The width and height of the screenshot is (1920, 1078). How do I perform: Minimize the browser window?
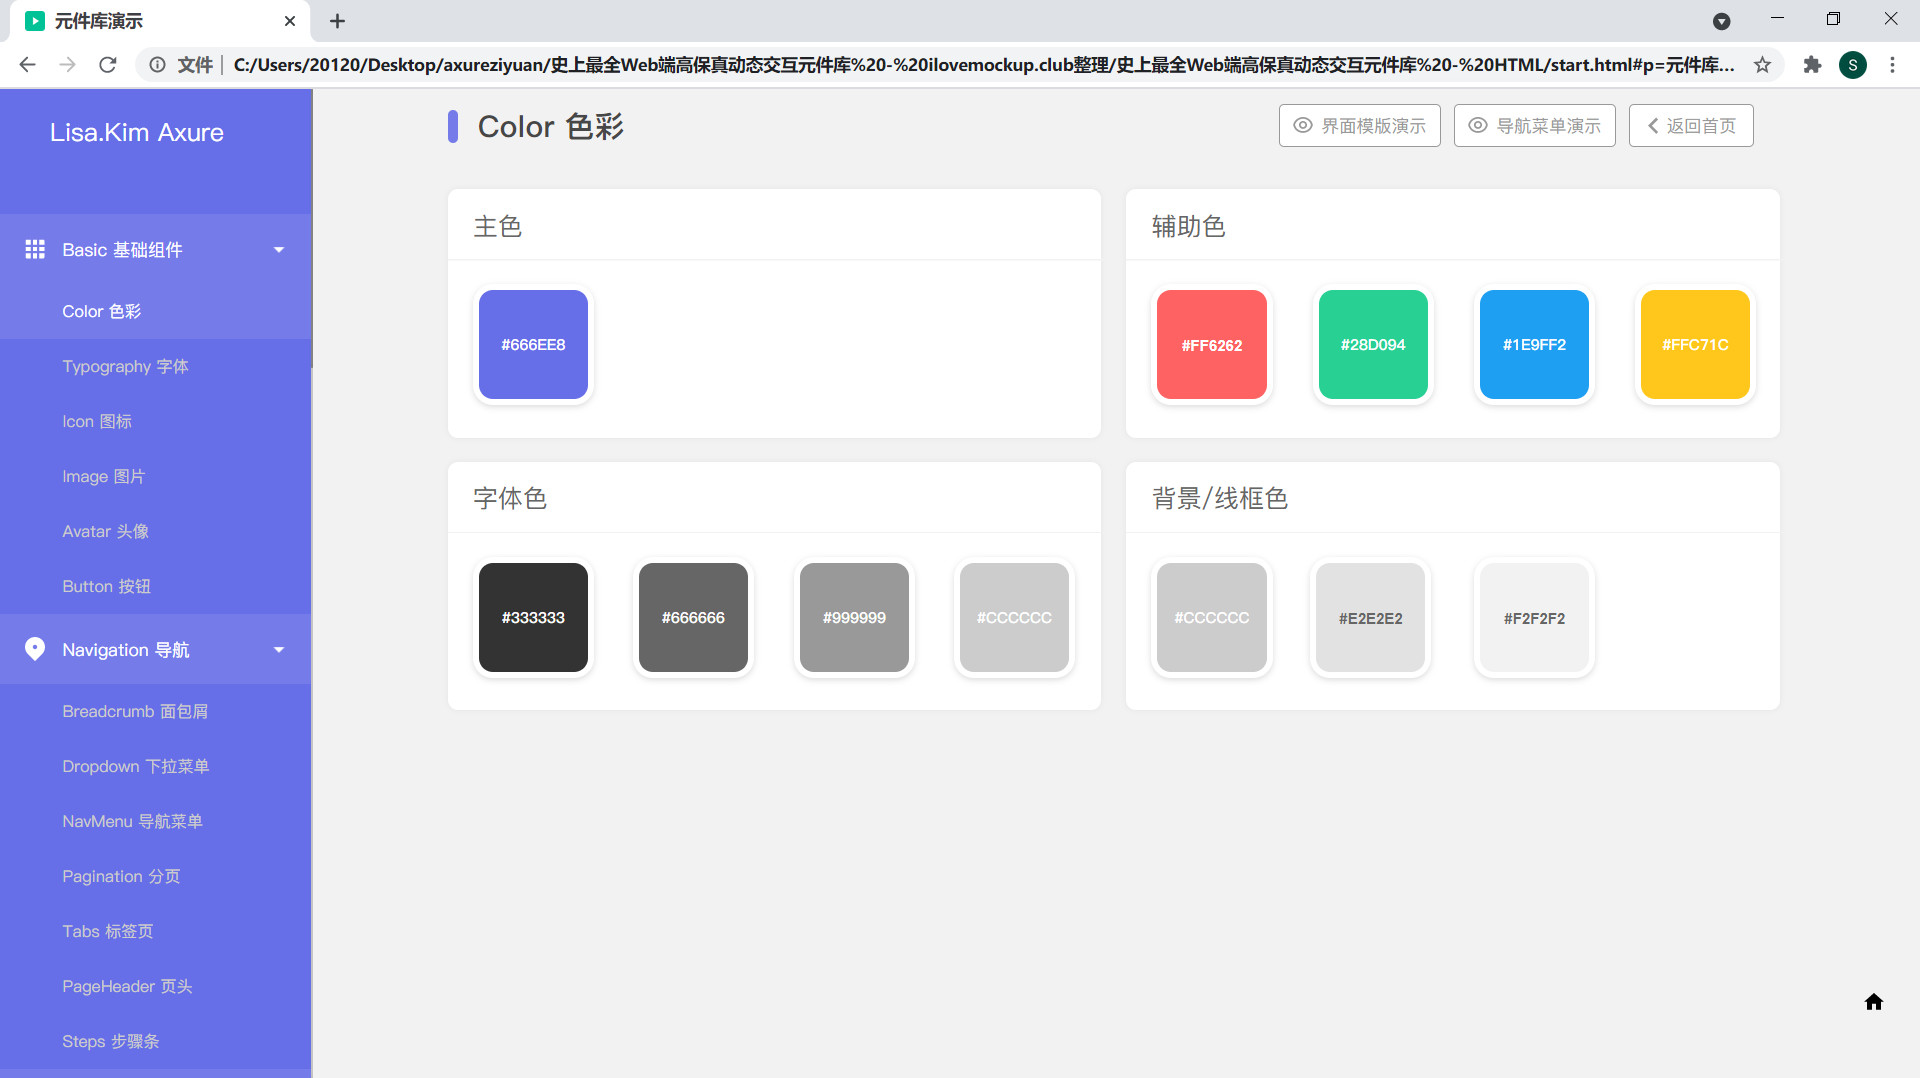(x=1777, y=19)
